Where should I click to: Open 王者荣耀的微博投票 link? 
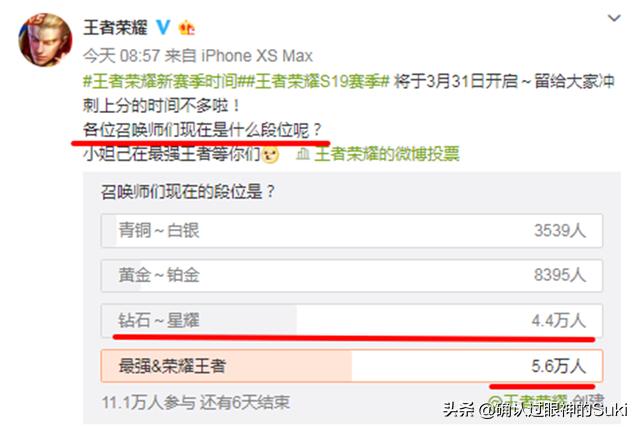pos(387,154)
